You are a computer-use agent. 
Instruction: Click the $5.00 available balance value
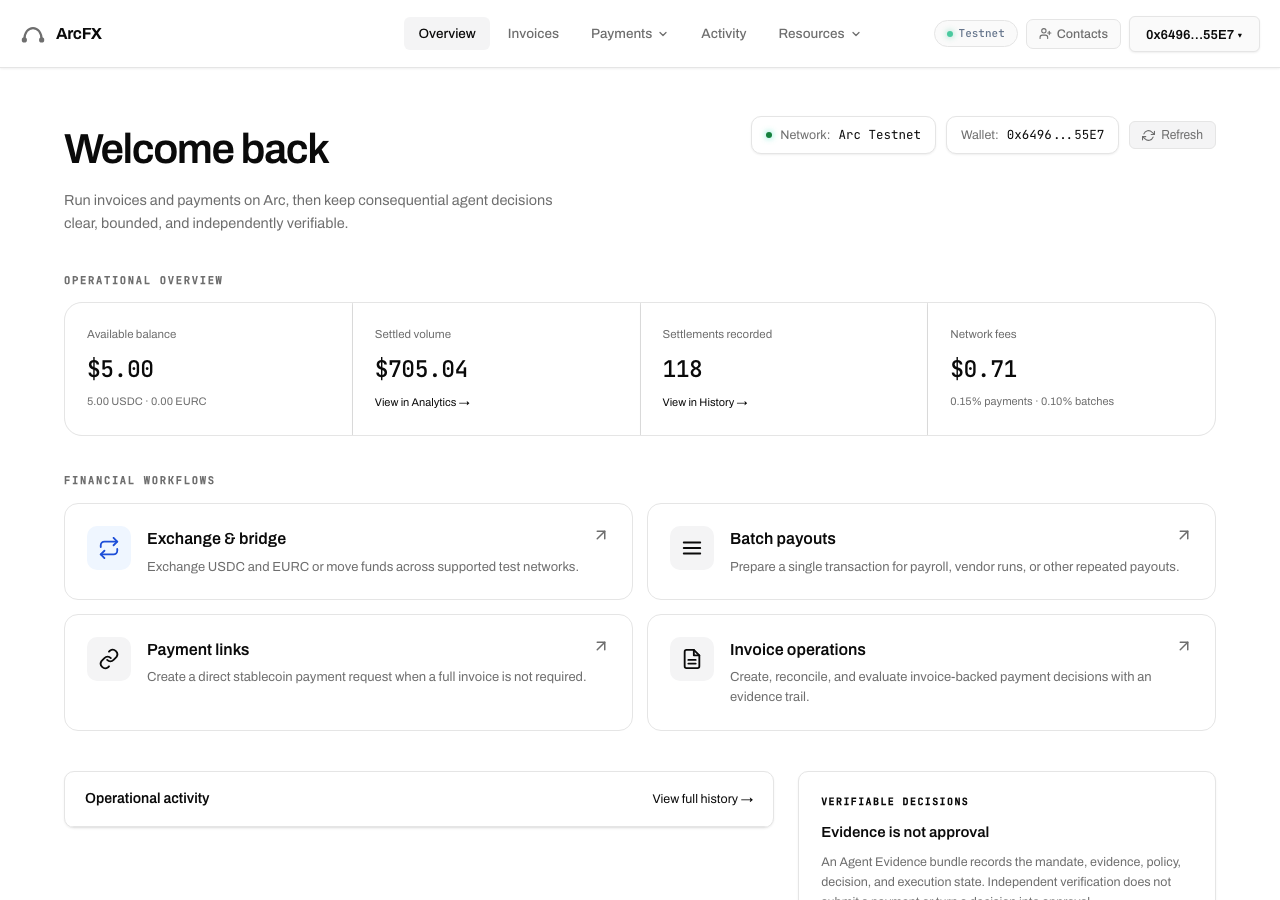point(121,369)
